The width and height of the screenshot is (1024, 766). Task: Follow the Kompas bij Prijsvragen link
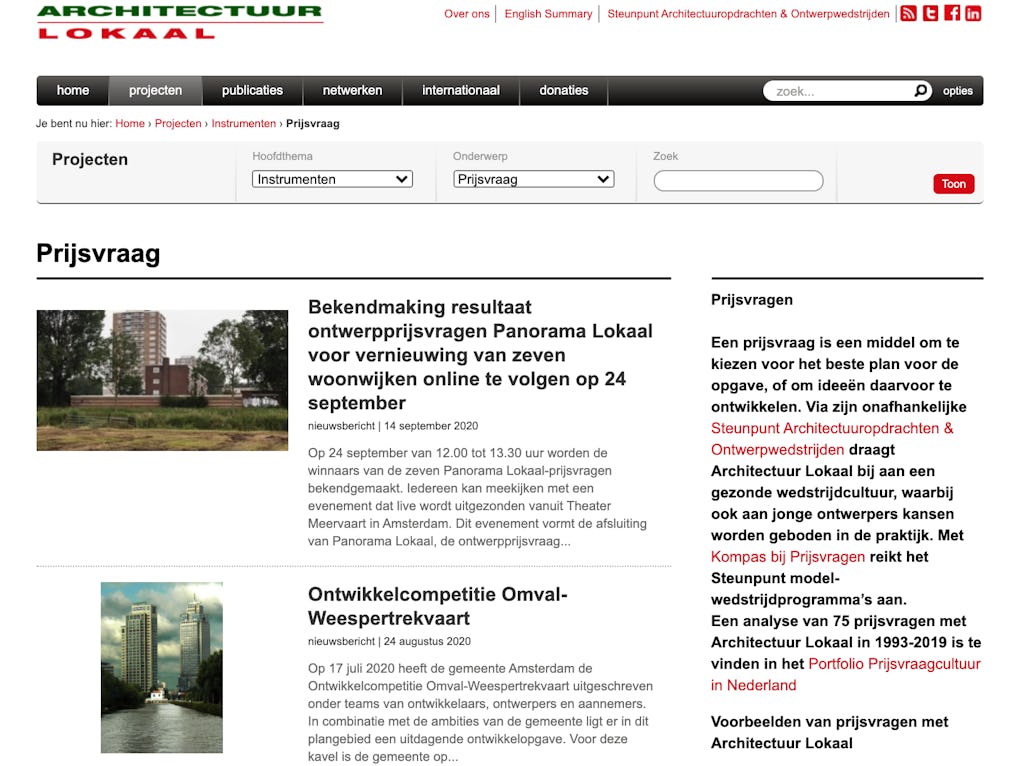tap(787, 557)
